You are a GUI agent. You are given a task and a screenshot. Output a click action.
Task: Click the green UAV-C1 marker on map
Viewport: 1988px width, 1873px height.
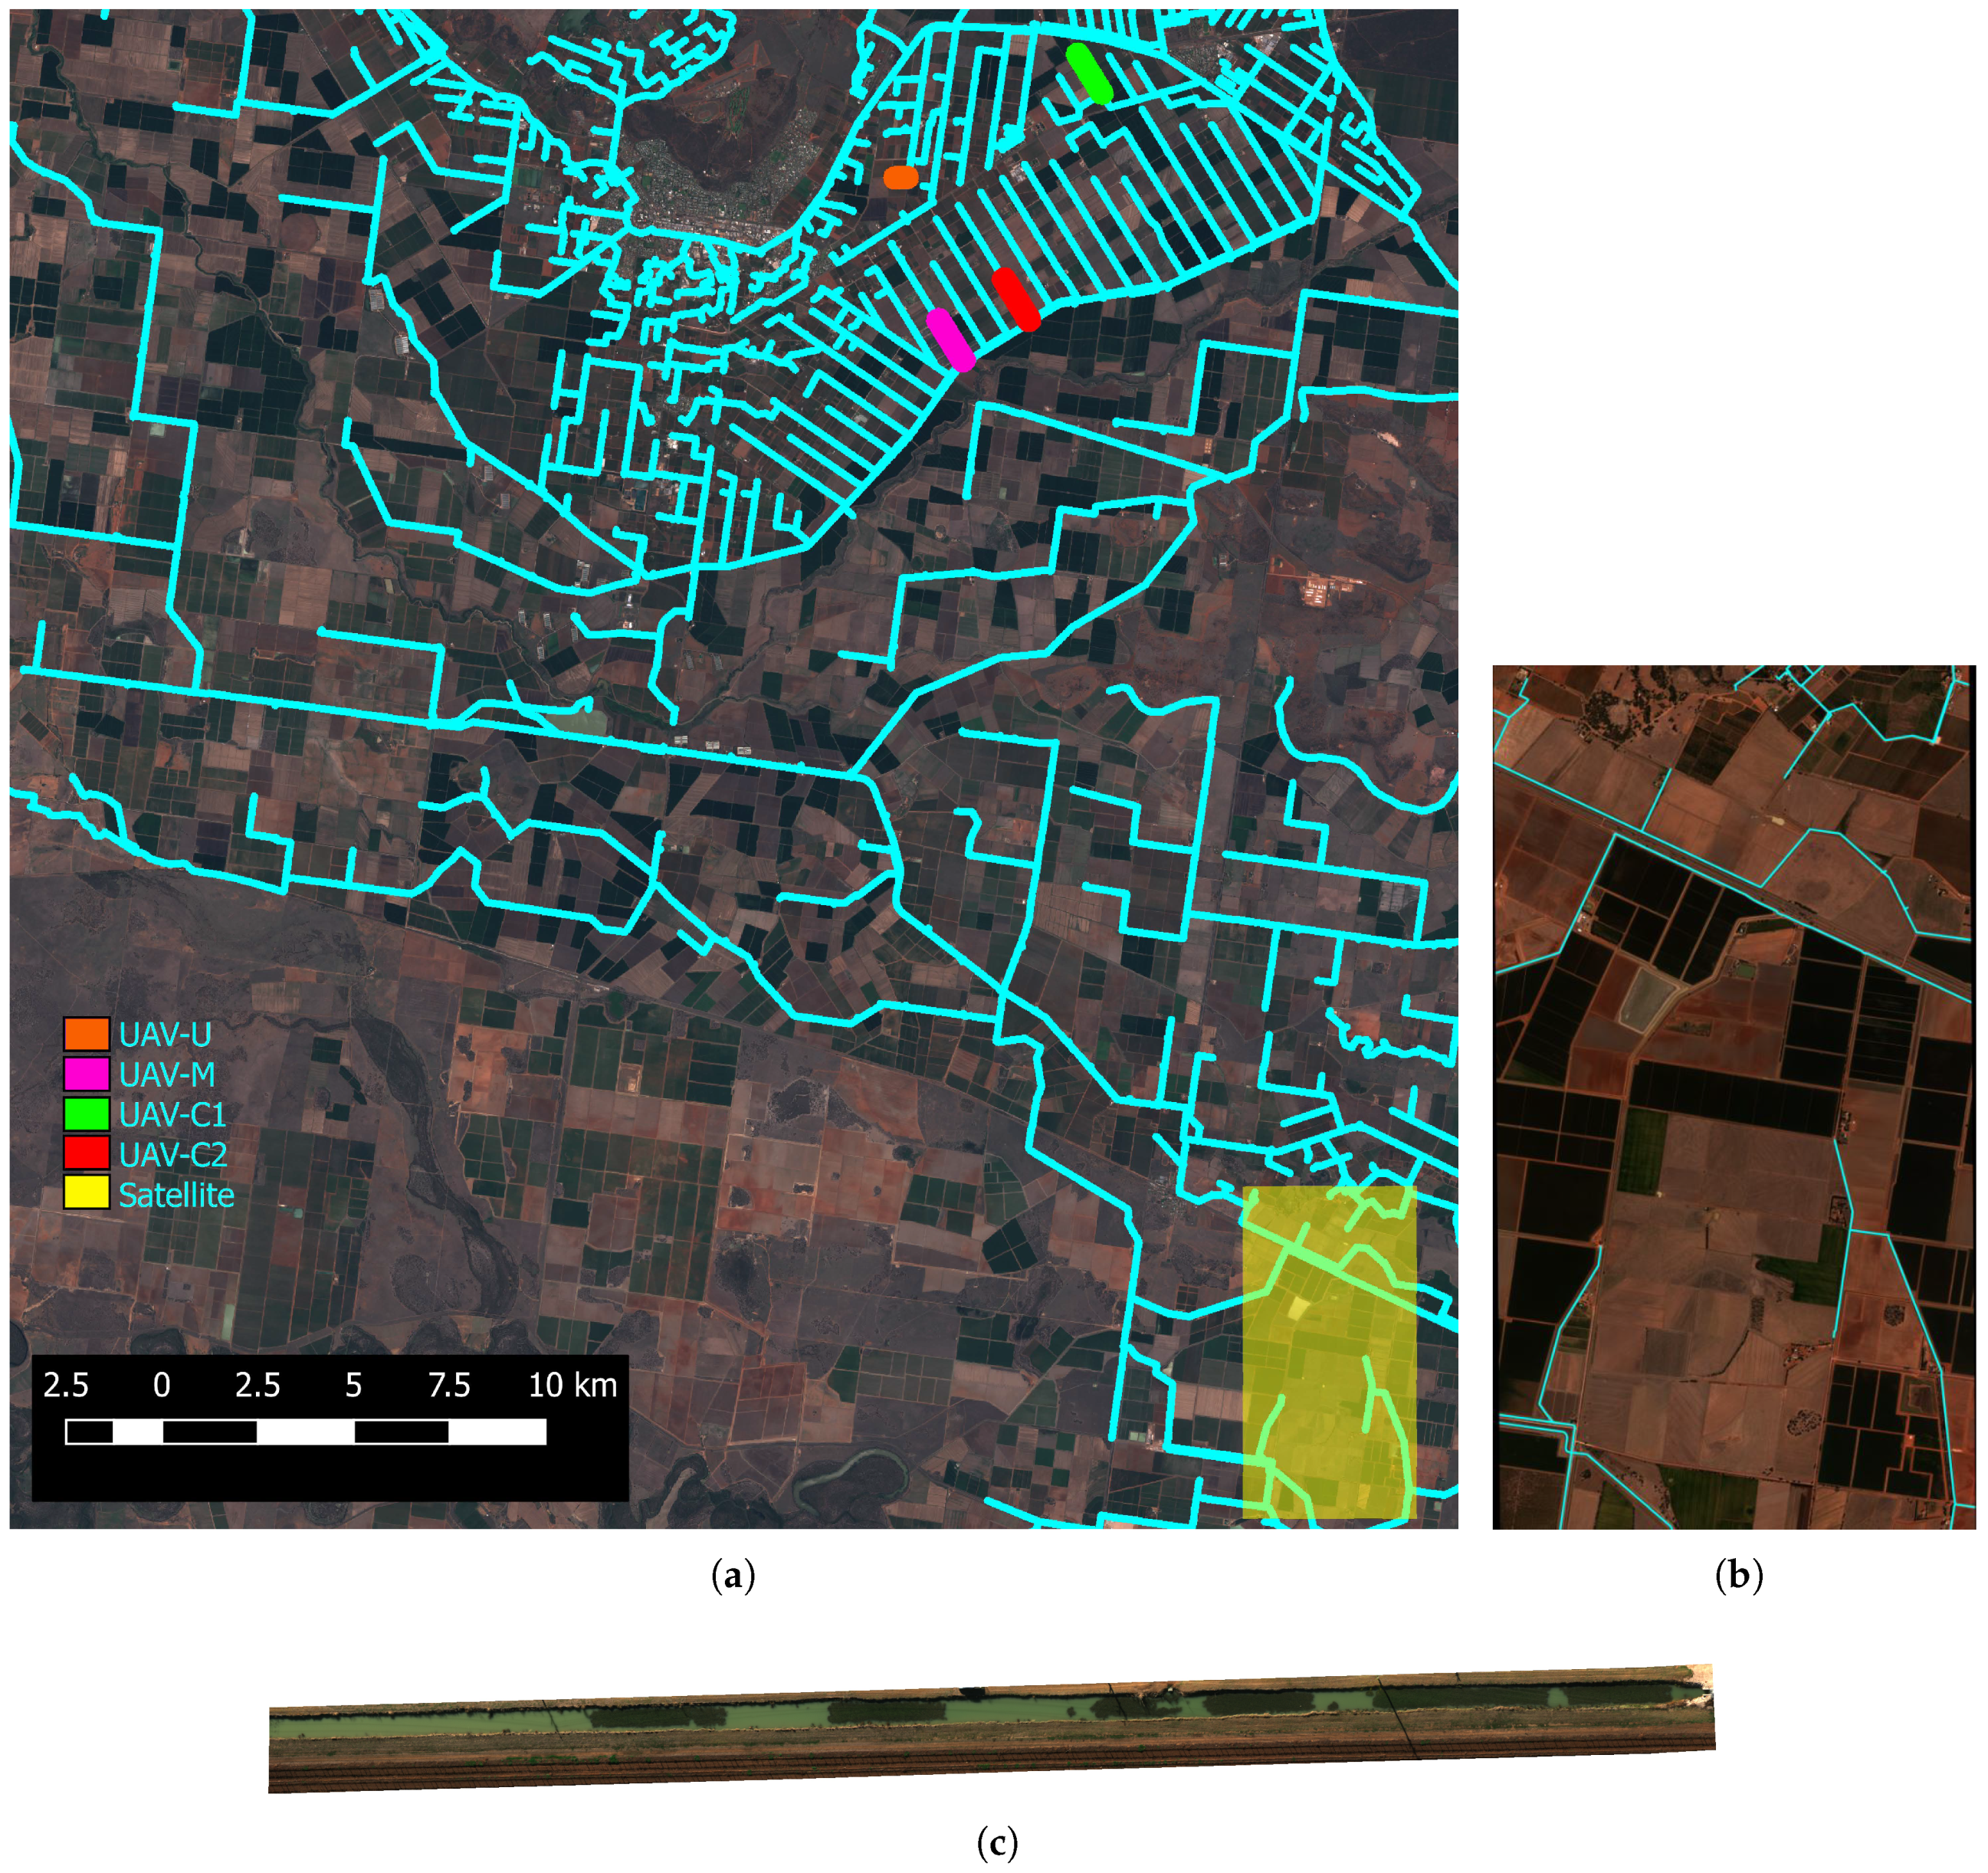point(1088,73)
